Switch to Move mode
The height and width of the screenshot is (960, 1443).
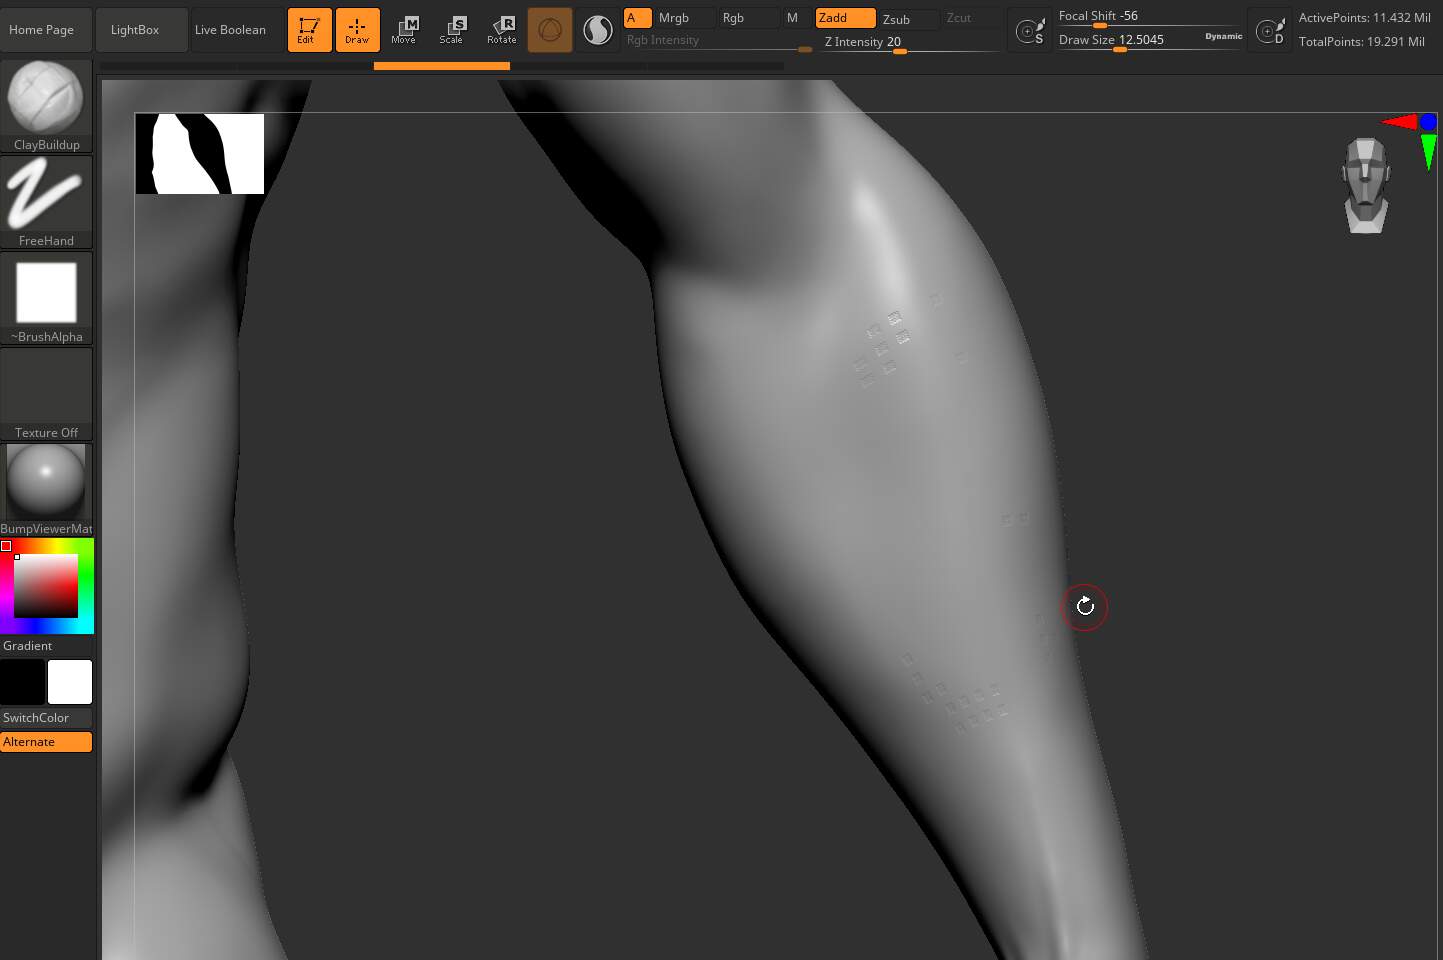(x=404, y=29)
